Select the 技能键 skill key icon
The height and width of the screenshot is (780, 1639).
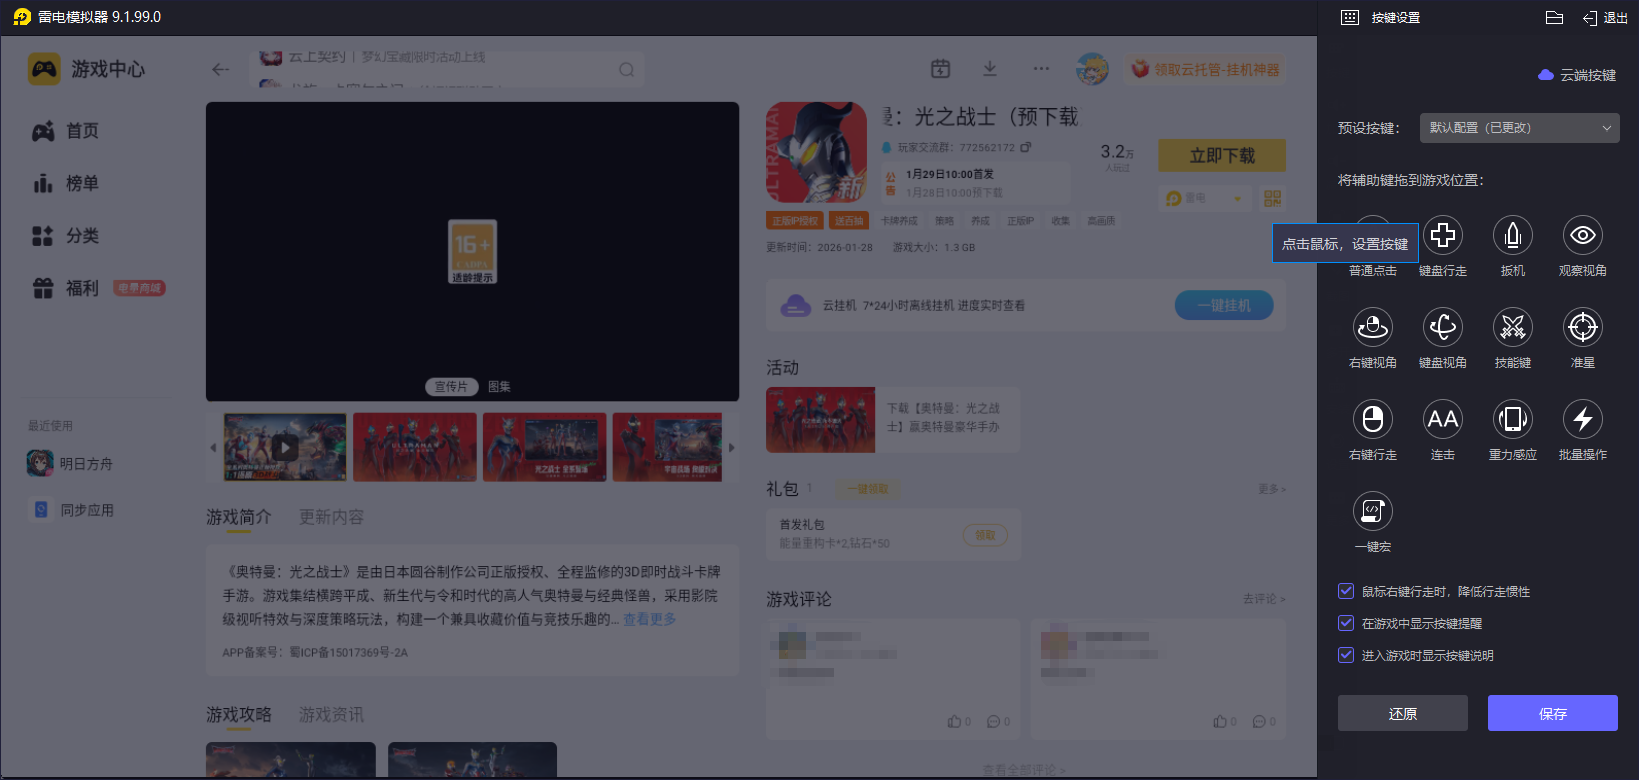point(1512,328)
